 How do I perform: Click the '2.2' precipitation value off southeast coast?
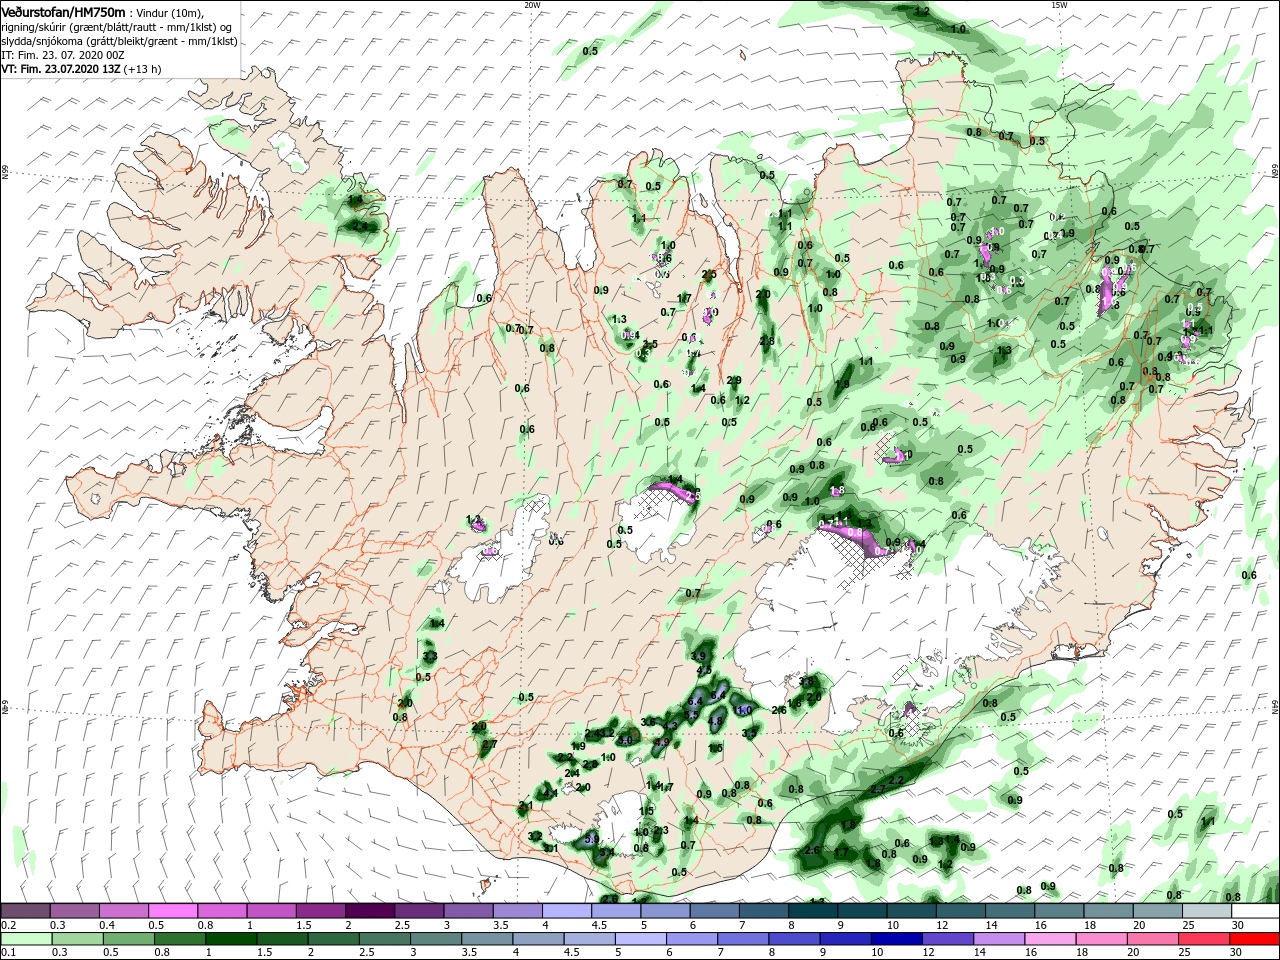click(x=895, y=780)
